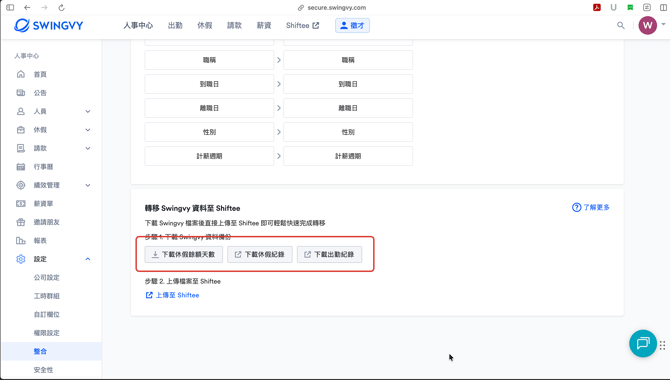
Task: Click the search magnifier icon
Action: (x=621, y=26)
